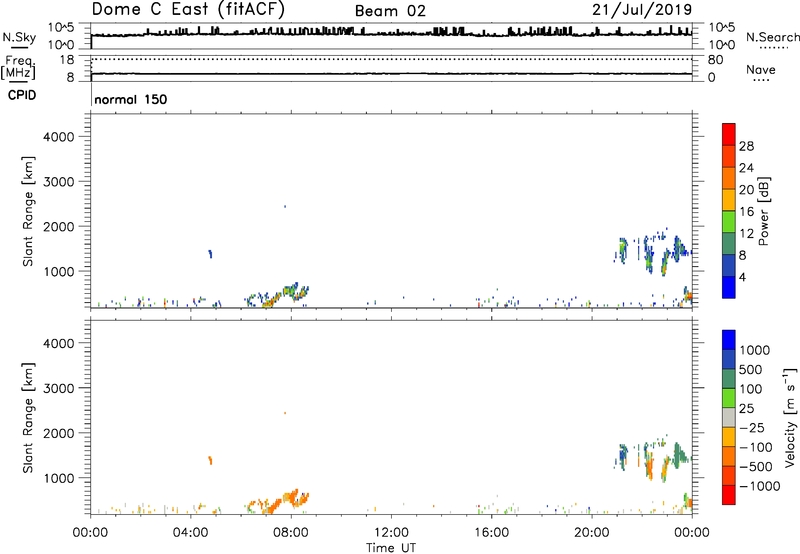Click the 'Nave' legend label
The width and height of the screenshot is (800, 554).
click(761, 70)
